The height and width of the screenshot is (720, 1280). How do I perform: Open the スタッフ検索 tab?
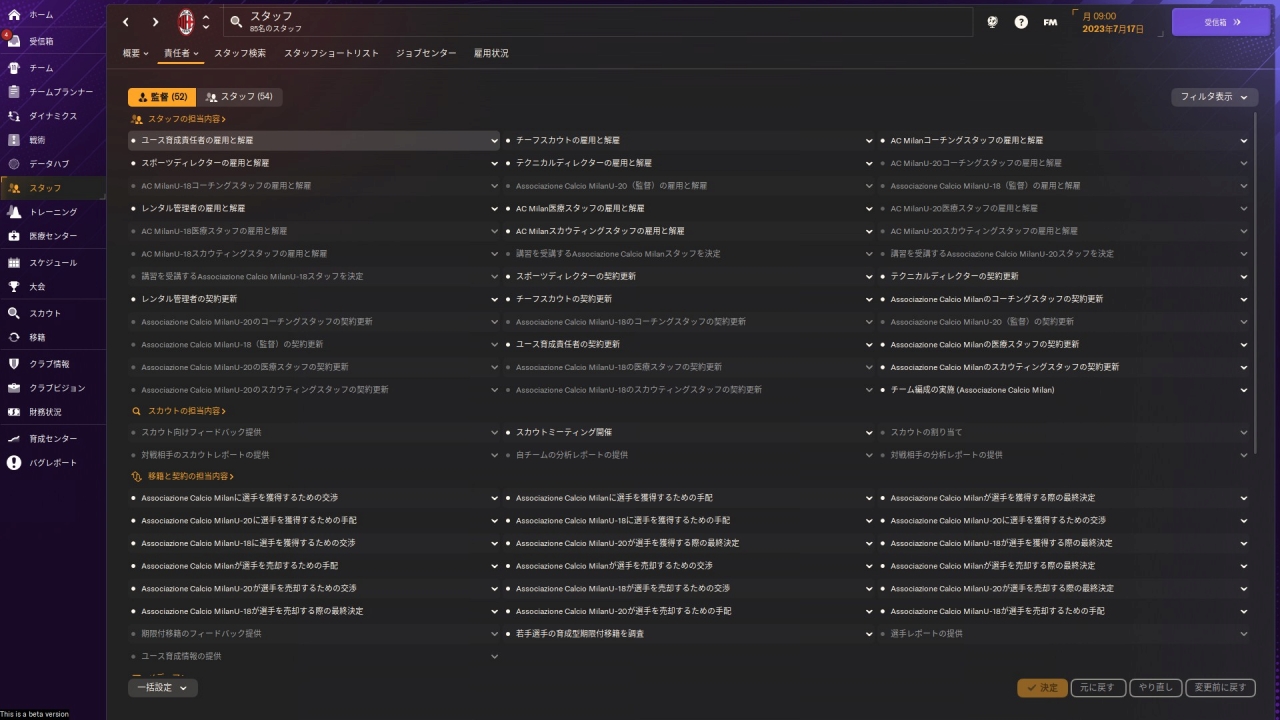coord(240,53)
